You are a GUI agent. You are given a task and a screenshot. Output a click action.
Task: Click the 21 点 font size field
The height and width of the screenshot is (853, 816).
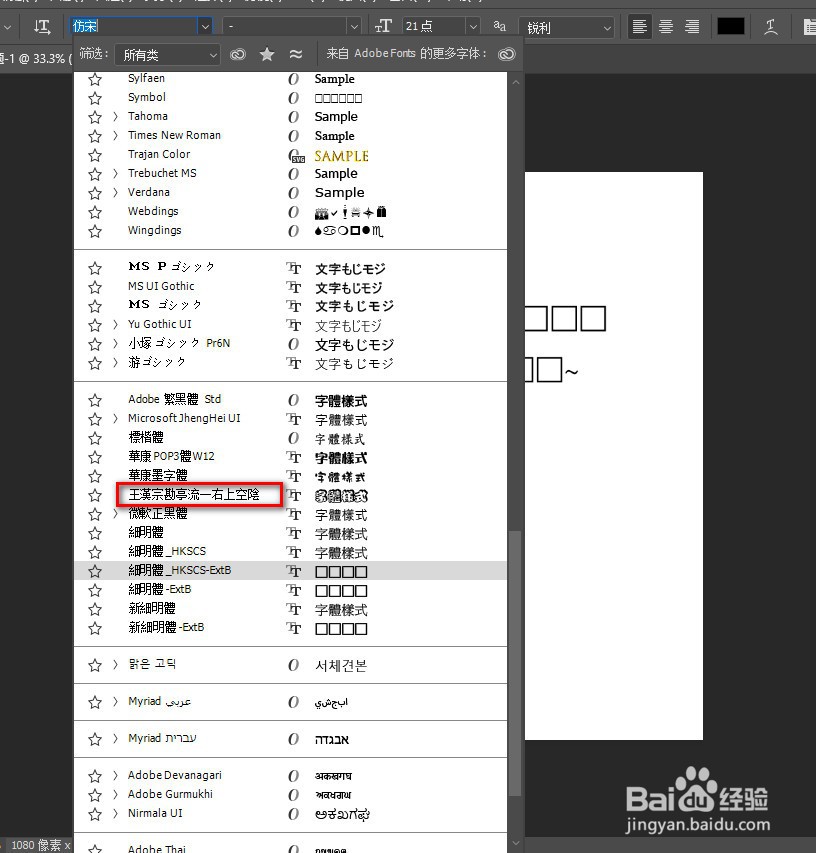coord(434,26)
